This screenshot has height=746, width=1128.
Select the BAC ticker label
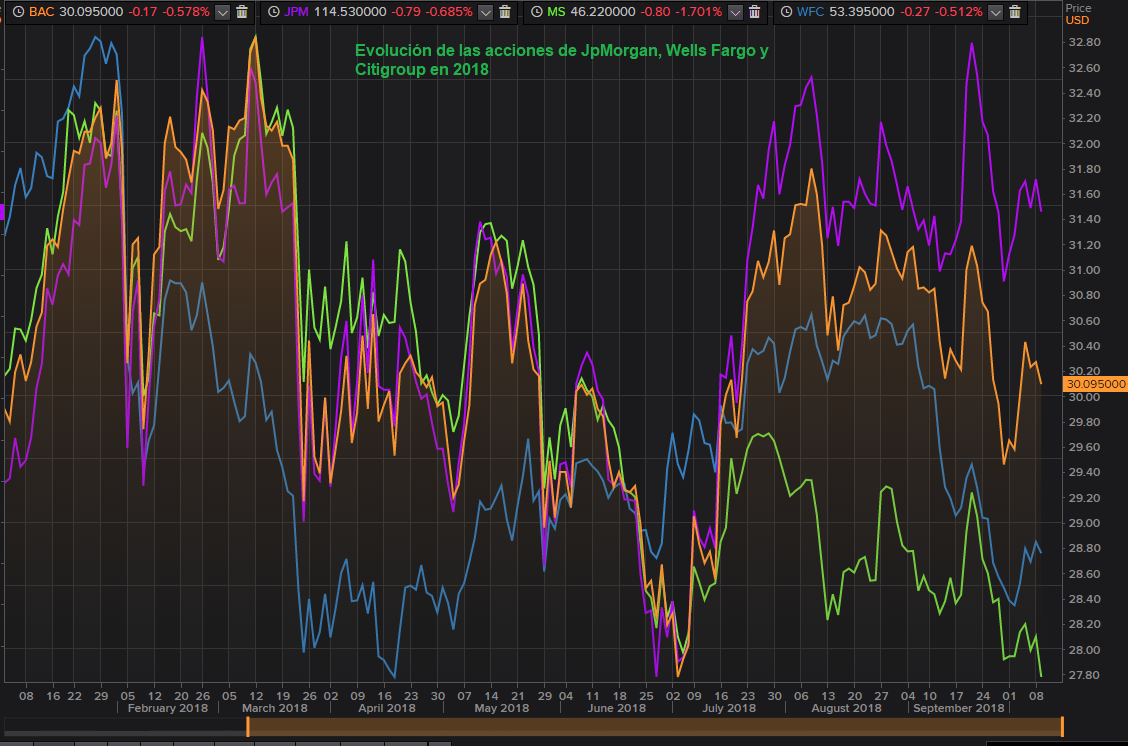[x=42, y=12]
